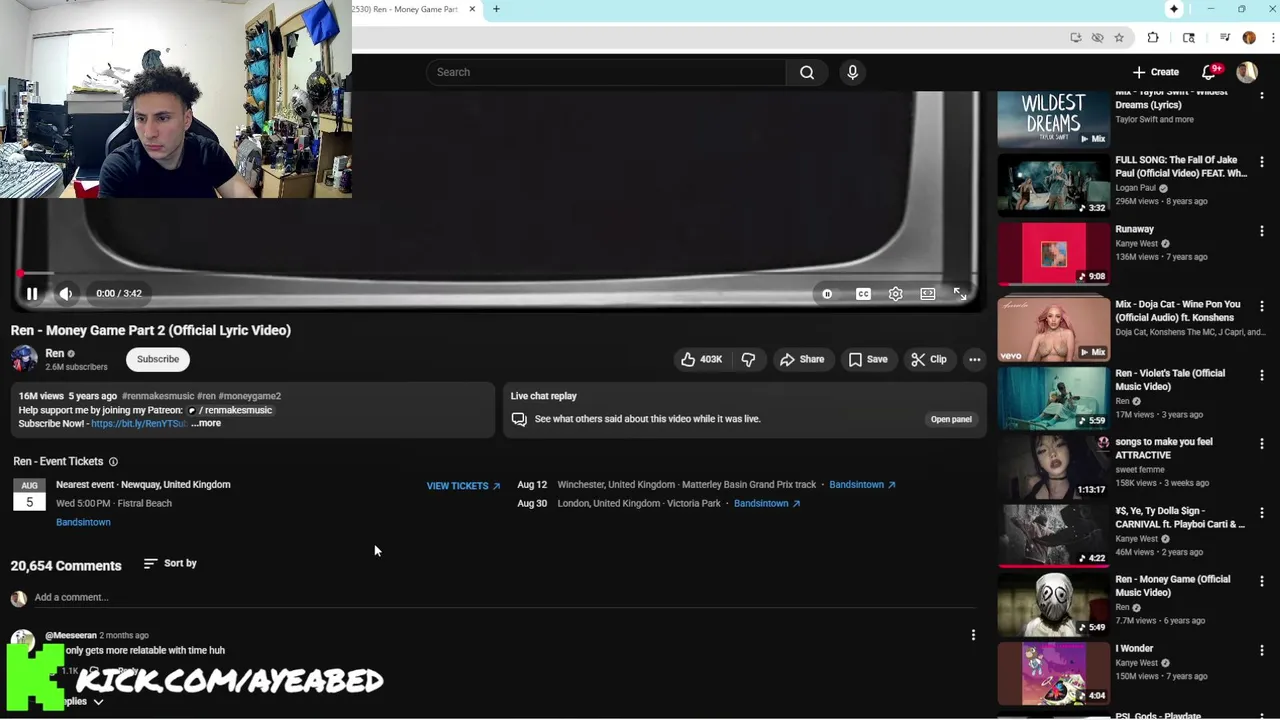Open the browser media controls icon
Image resolution: width=1280 pixels, height=720 pixels.
pos(1225,38)
